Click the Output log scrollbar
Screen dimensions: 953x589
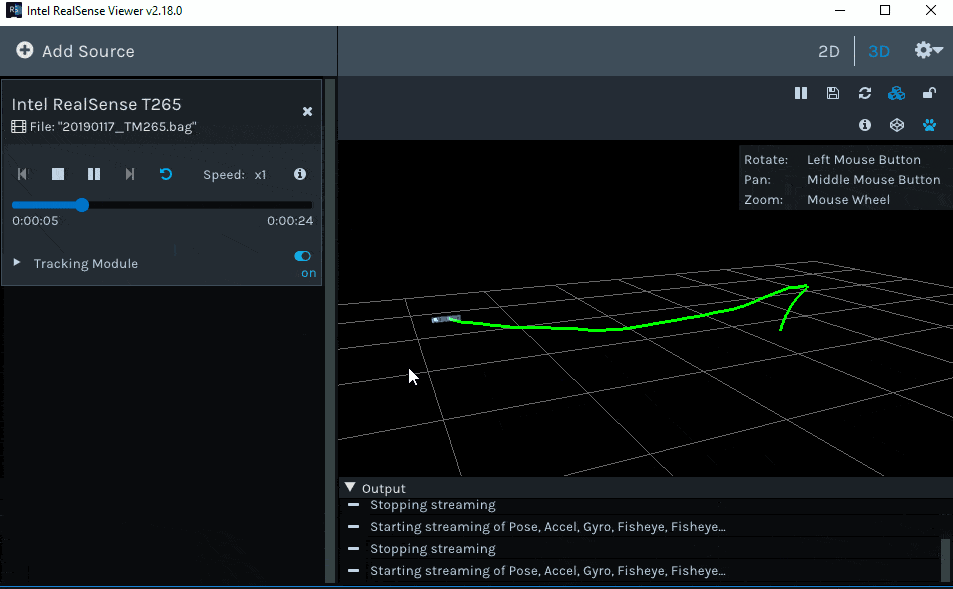[945, 560]
